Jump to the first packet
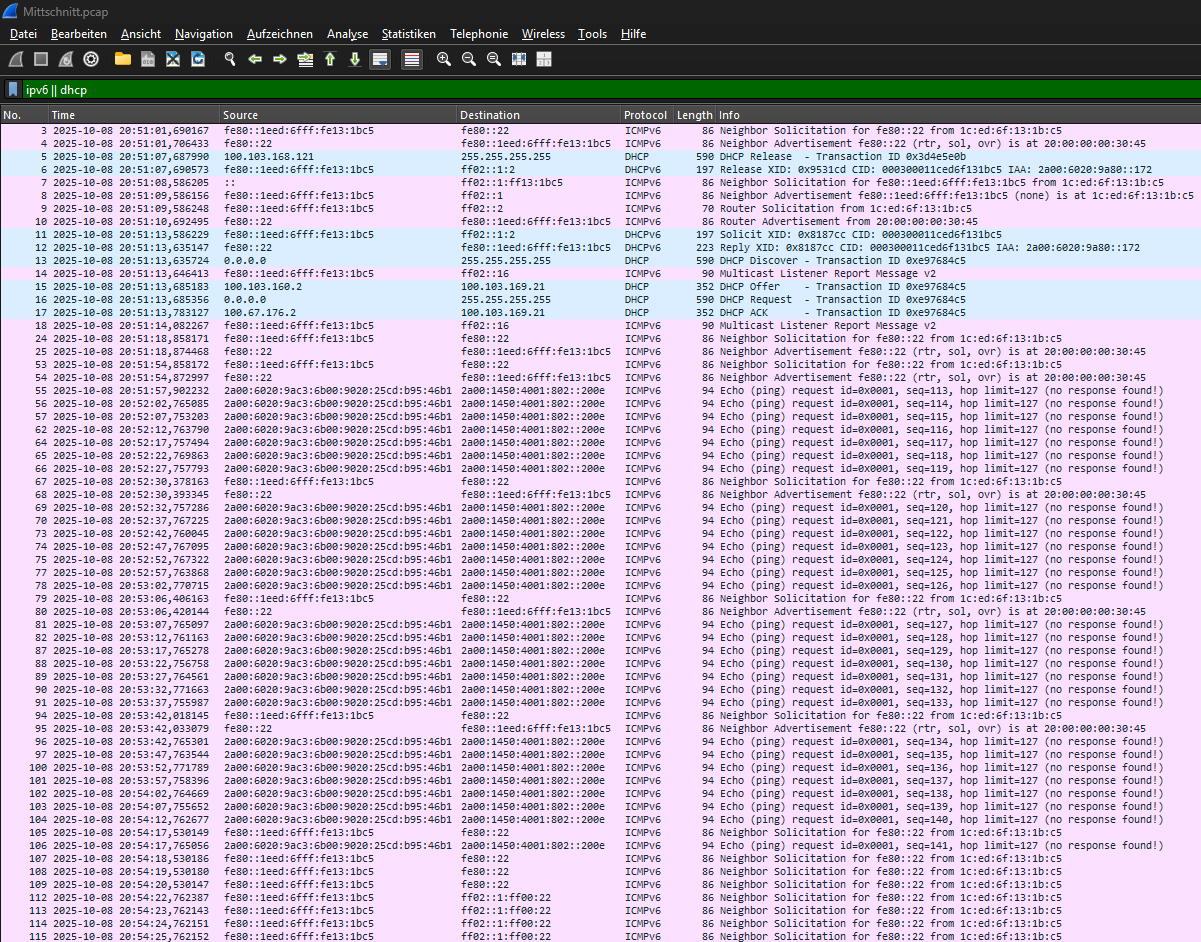Viewport: 1201px width, 942px height. click(x=330, y=59)
